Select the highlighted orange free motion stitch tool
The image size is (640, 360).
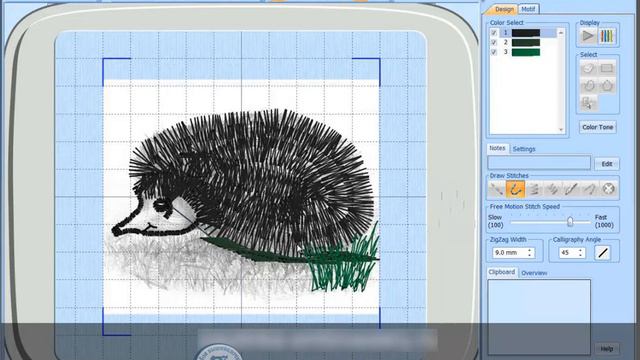coord(515,189)
